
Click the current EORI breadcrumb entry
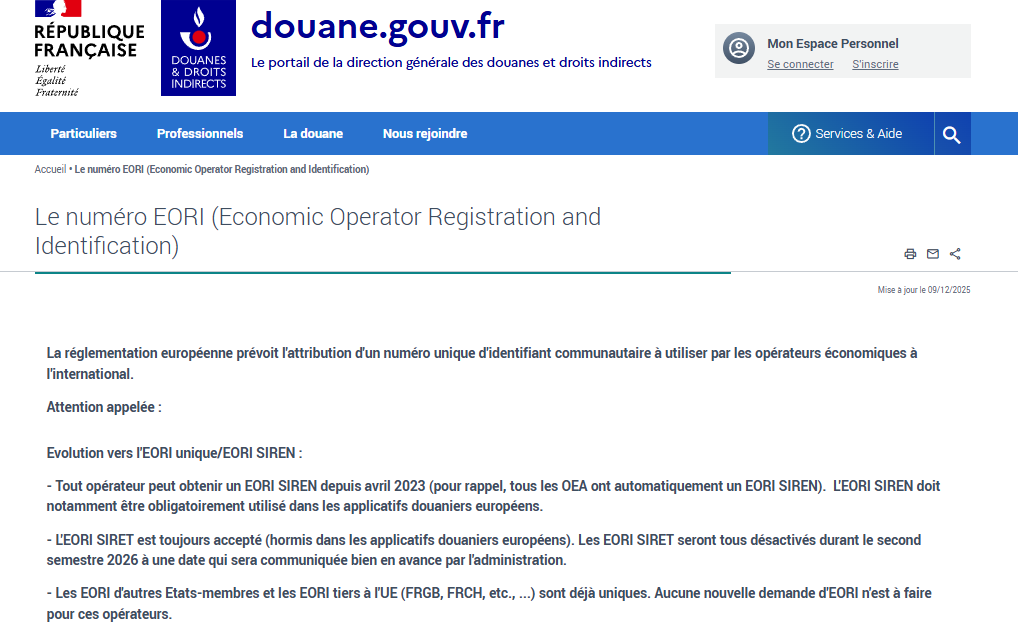(x=222, y=170)
